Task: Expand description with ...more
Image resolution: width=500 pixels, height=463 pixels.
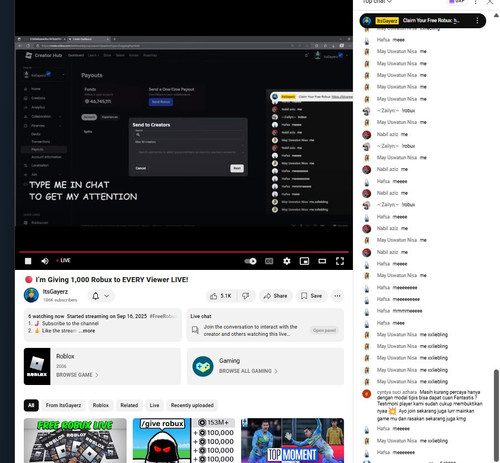Action: 87,331
